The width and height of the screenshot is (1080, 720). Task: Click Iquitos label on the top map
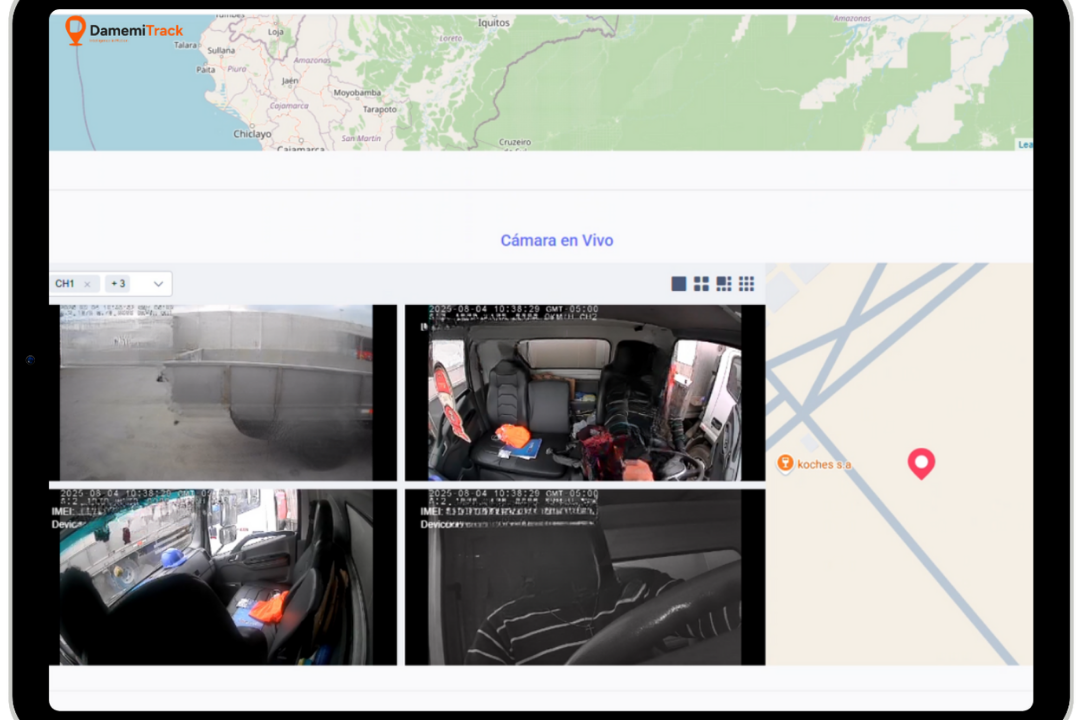tap(494, 22)
